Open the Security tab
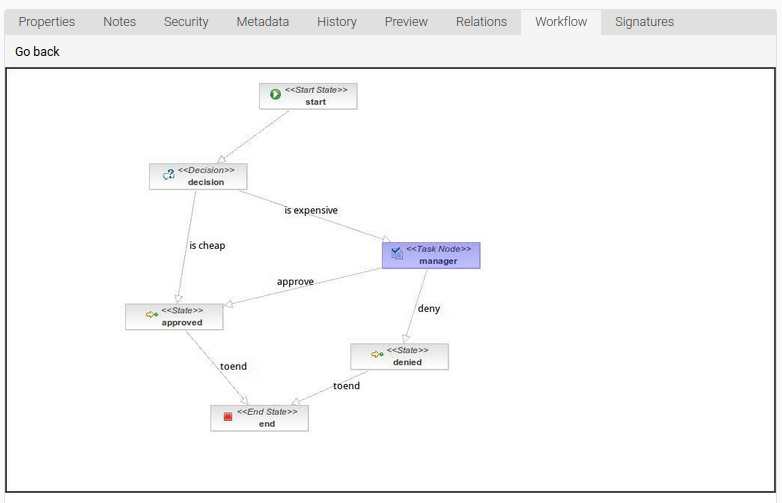This screenshot has width=782, height=503. click(x=186, y=21)
